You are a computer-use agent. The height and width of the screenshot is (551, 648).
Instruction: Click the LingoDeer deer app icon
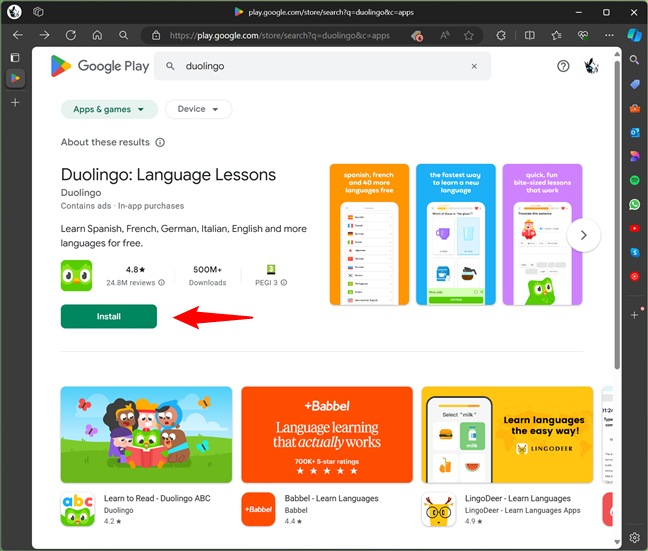click(x=438, y=509)
